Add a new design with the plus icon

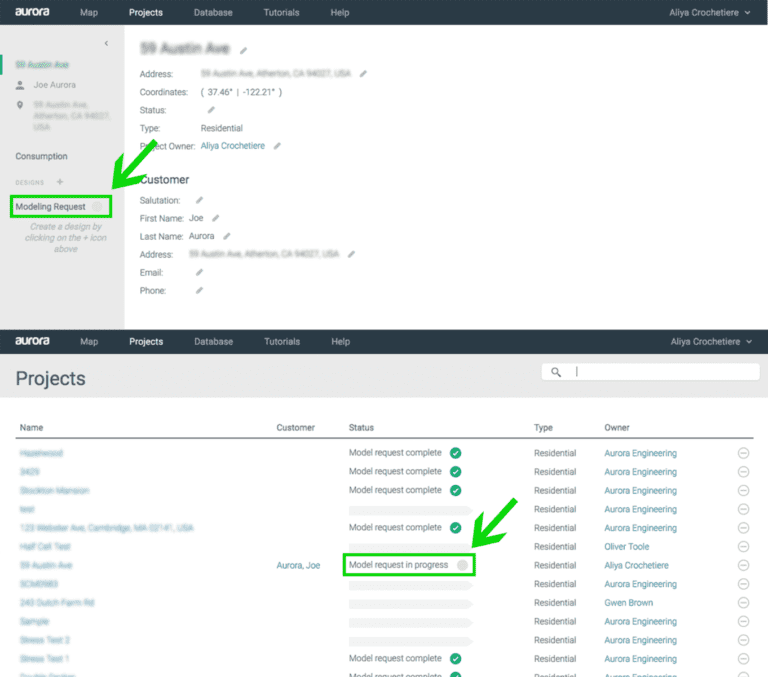pos(60,182)
